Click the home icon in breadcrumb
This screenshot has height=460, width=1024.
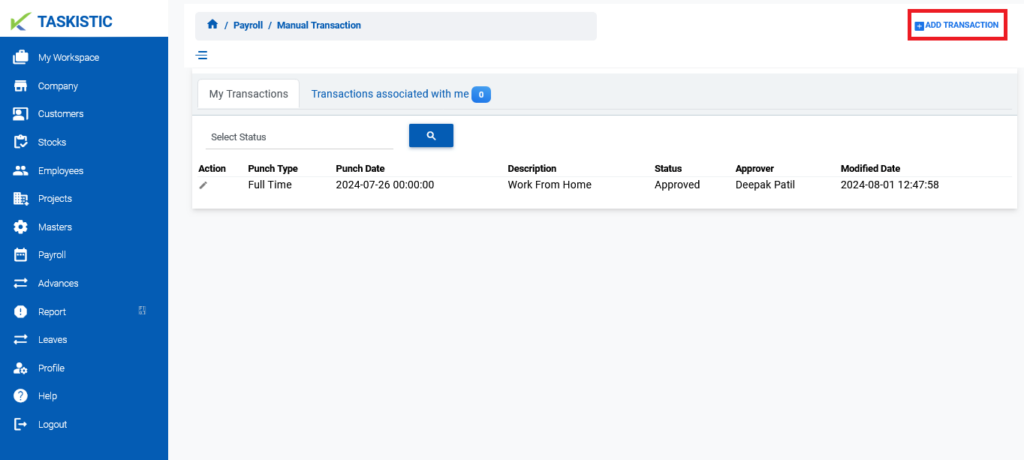click(x=212, y=24)
